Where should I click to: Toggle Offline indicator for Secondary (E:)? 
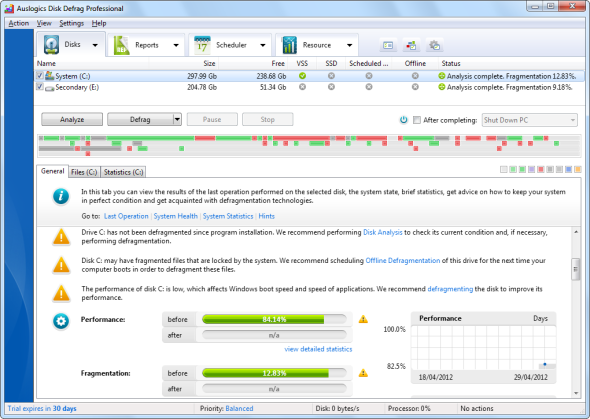click(x=415, y=87)
